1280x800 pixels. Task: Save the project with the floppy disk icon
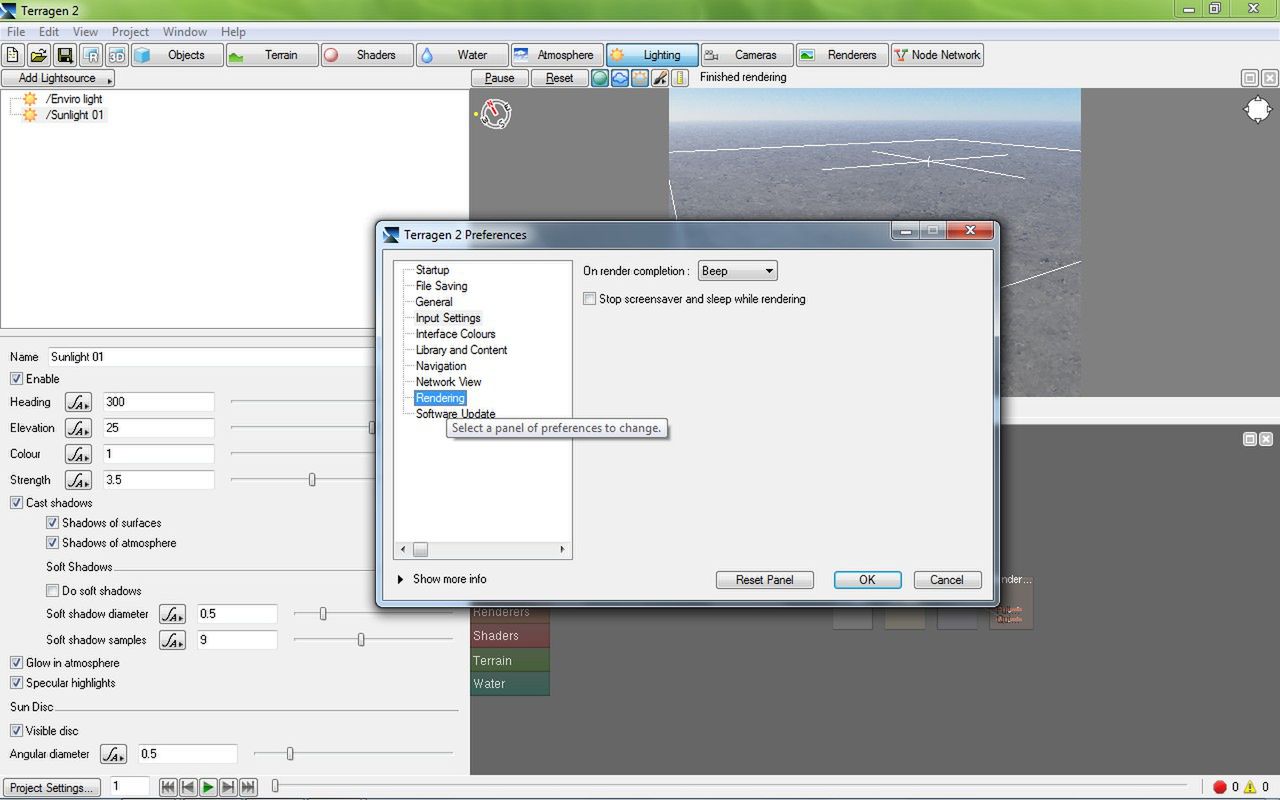65,55
